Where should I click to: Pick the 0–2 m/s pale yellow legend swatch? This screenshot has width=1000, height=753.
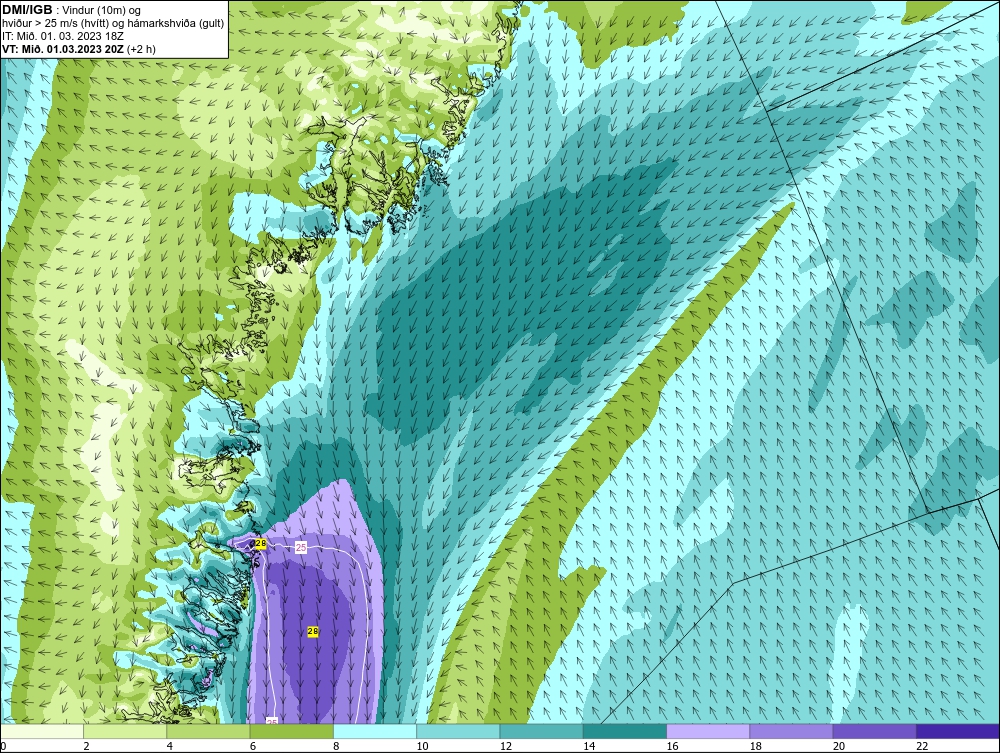pos(42,731)
